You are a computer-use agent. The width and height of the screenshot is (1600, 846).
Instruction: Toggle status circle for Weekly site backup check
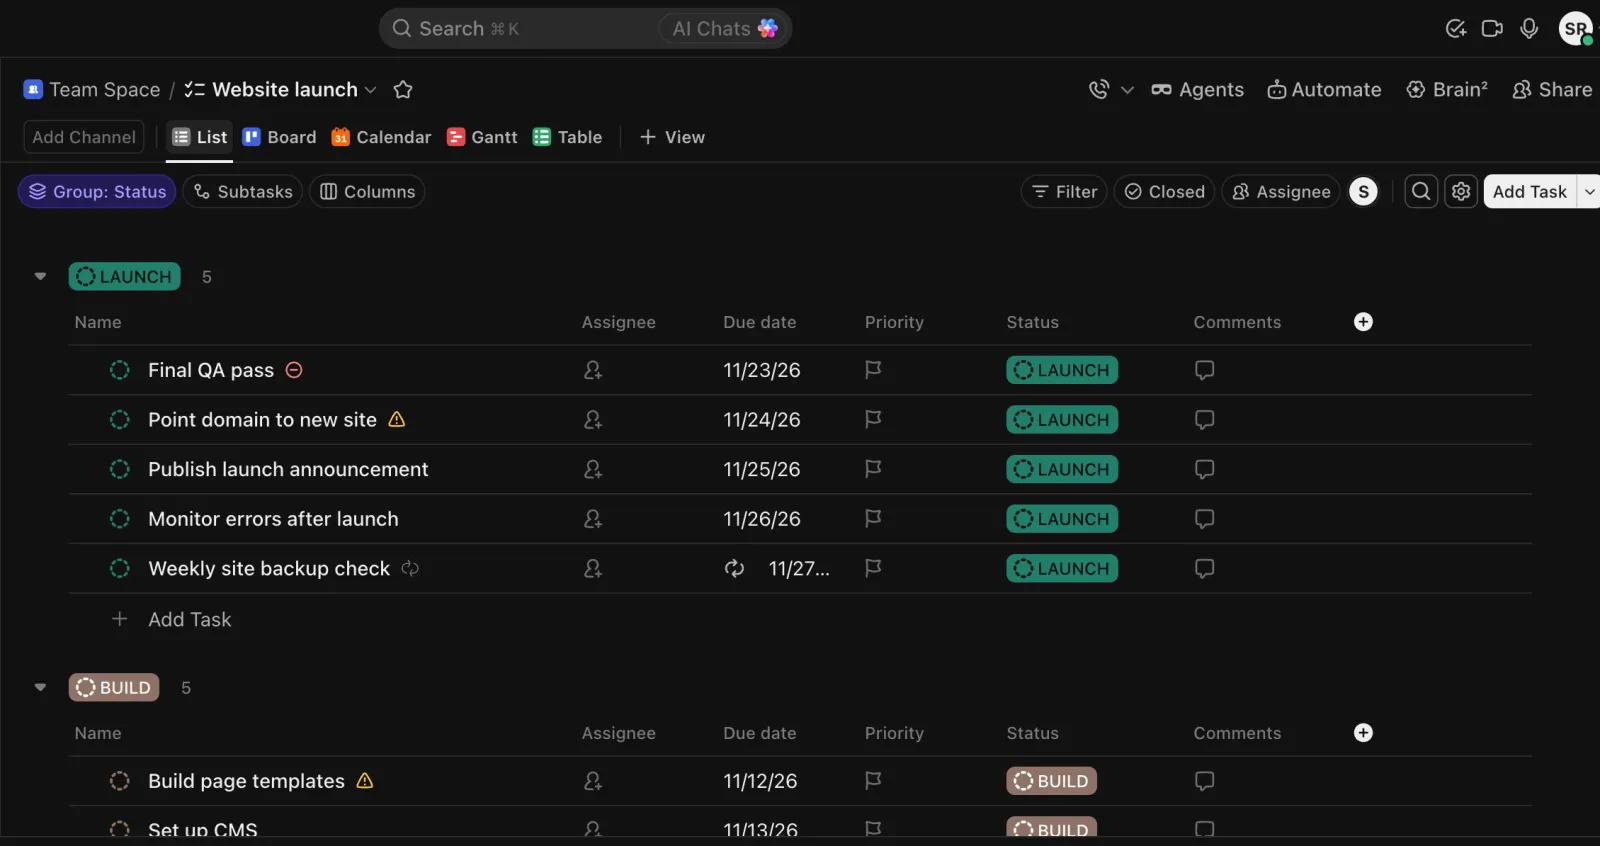coord(120,568)
